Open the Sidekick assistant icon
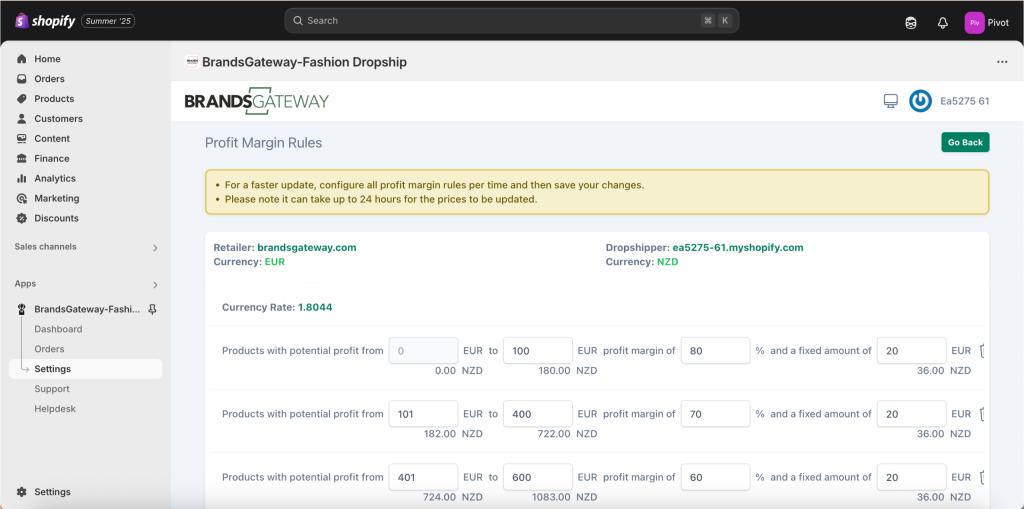 [x=910, y=23]
